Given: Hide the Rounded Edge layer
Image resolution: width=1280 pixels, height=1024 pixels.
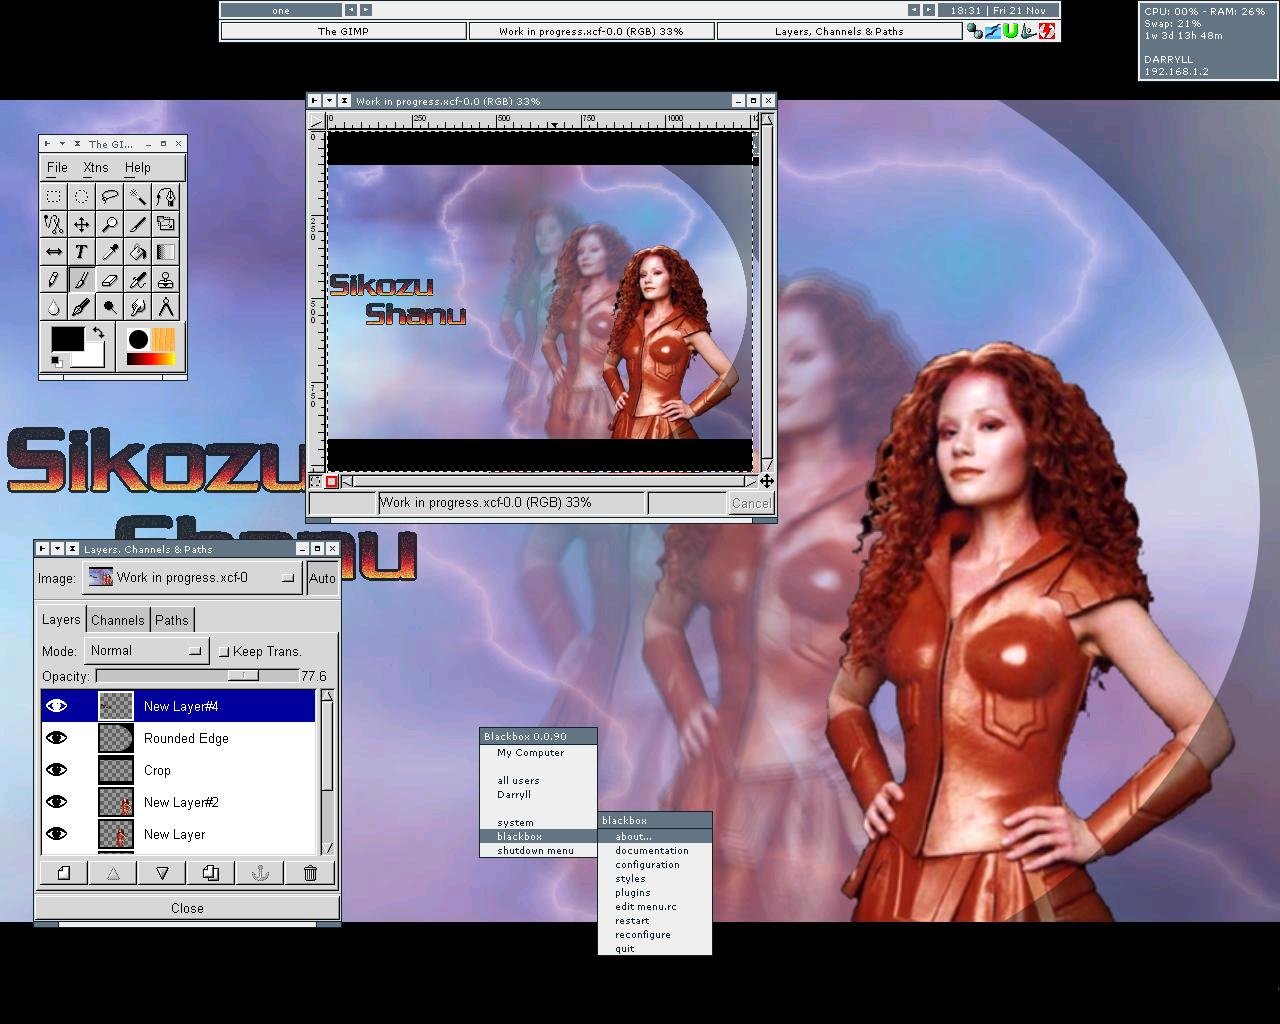Looking at the screenshot, I should pos(57,738).
